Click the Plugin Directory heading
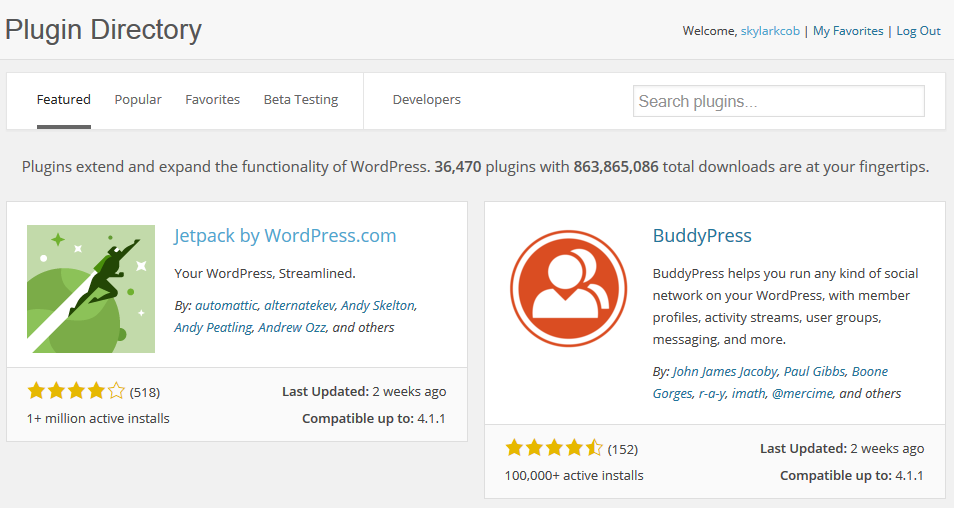 [x=103, y=30]
